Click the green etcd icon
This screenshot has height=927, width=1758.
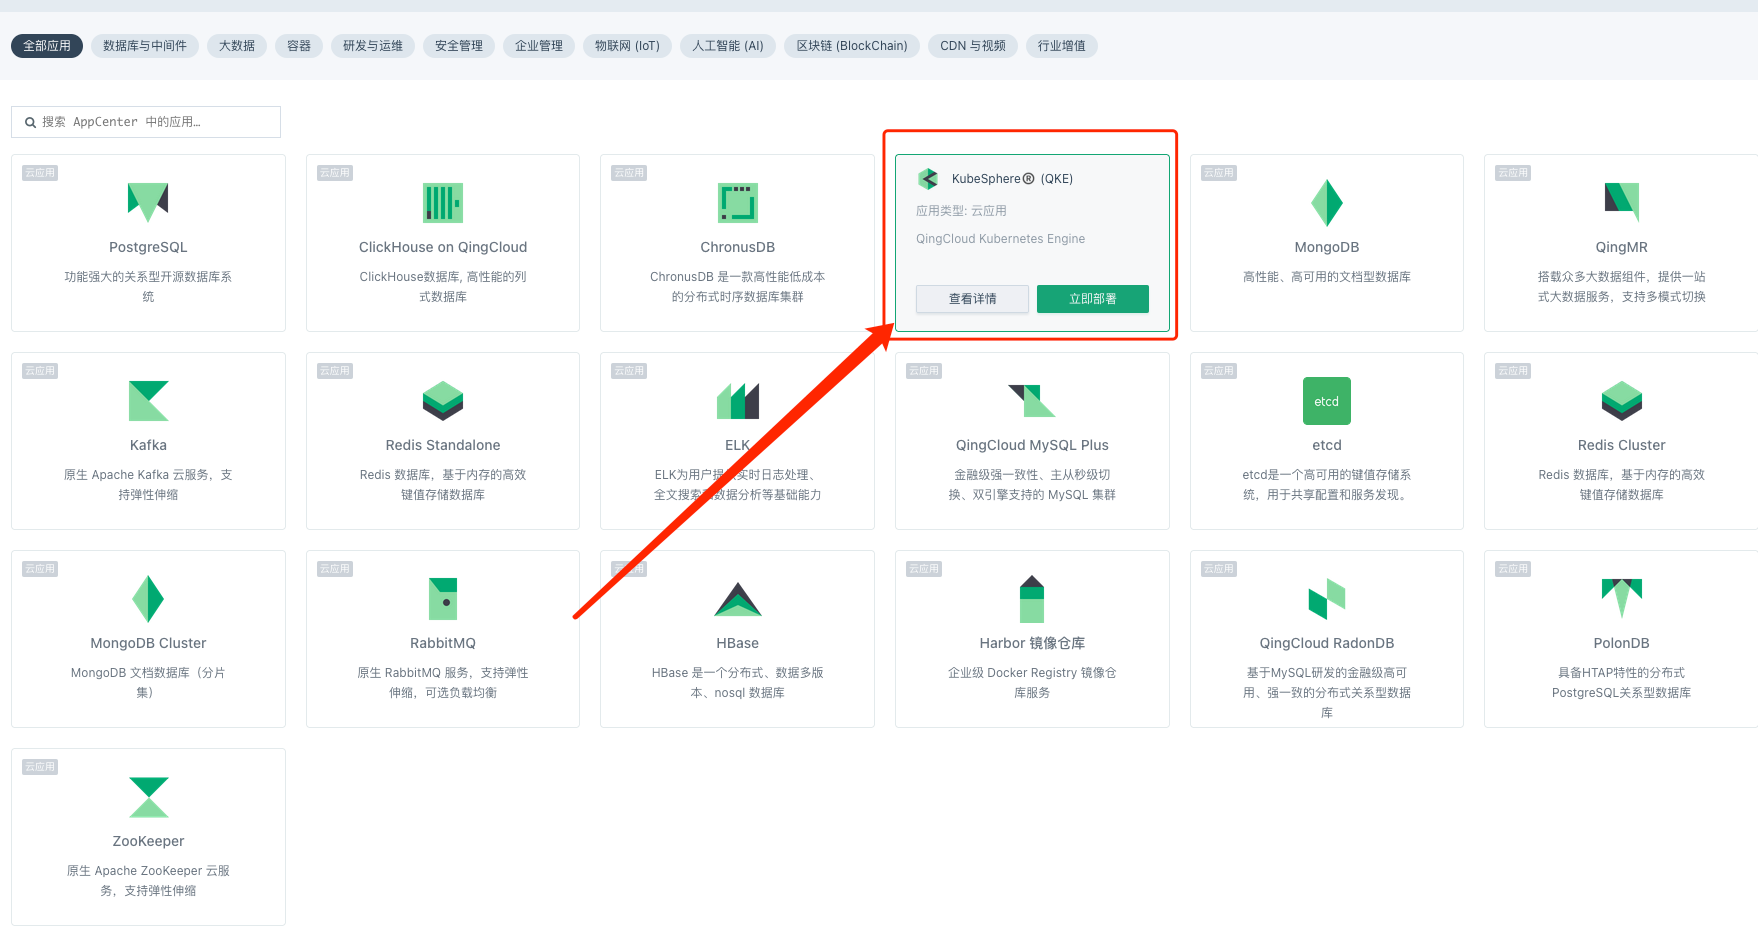(1327, 401)
